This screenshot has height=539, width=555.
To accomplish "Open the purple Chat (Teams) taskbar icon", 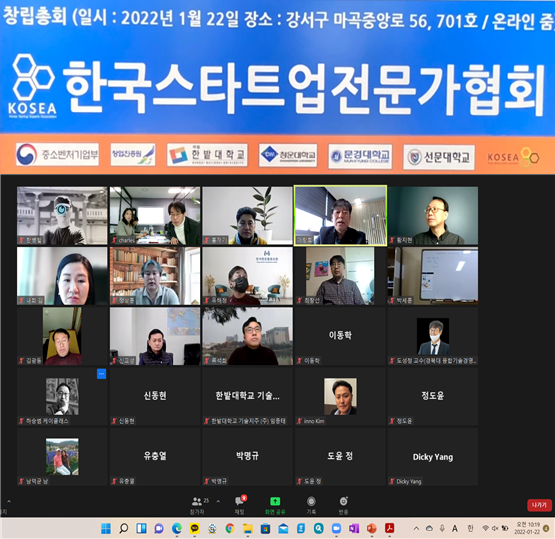I will (x=159, y=529).
